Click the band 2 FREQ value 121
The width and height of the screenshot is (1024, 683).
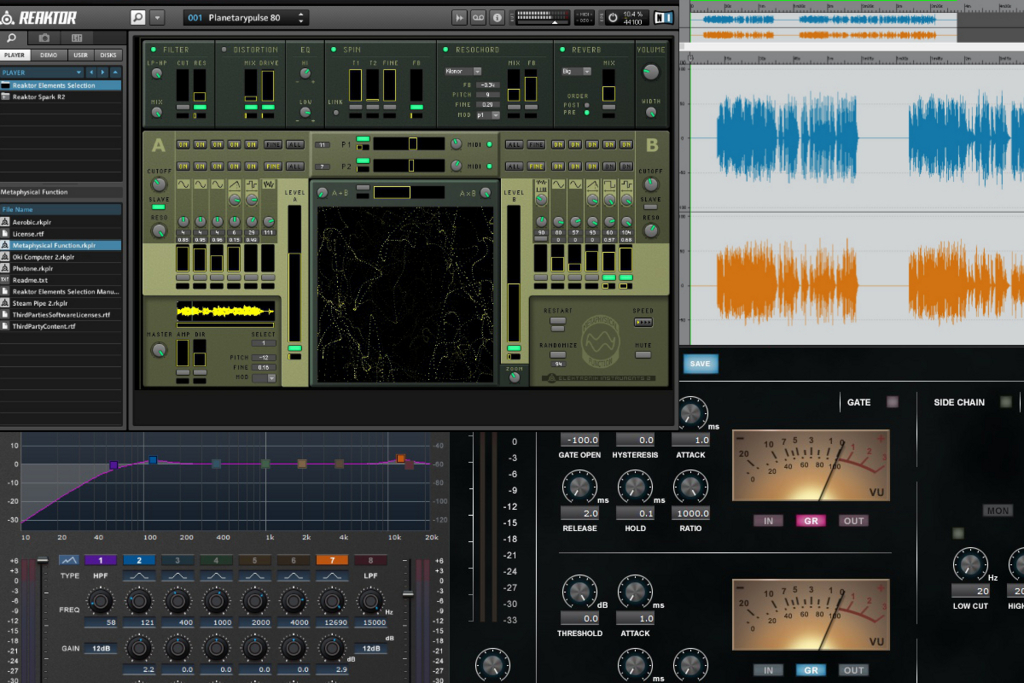tap(139, 622)
